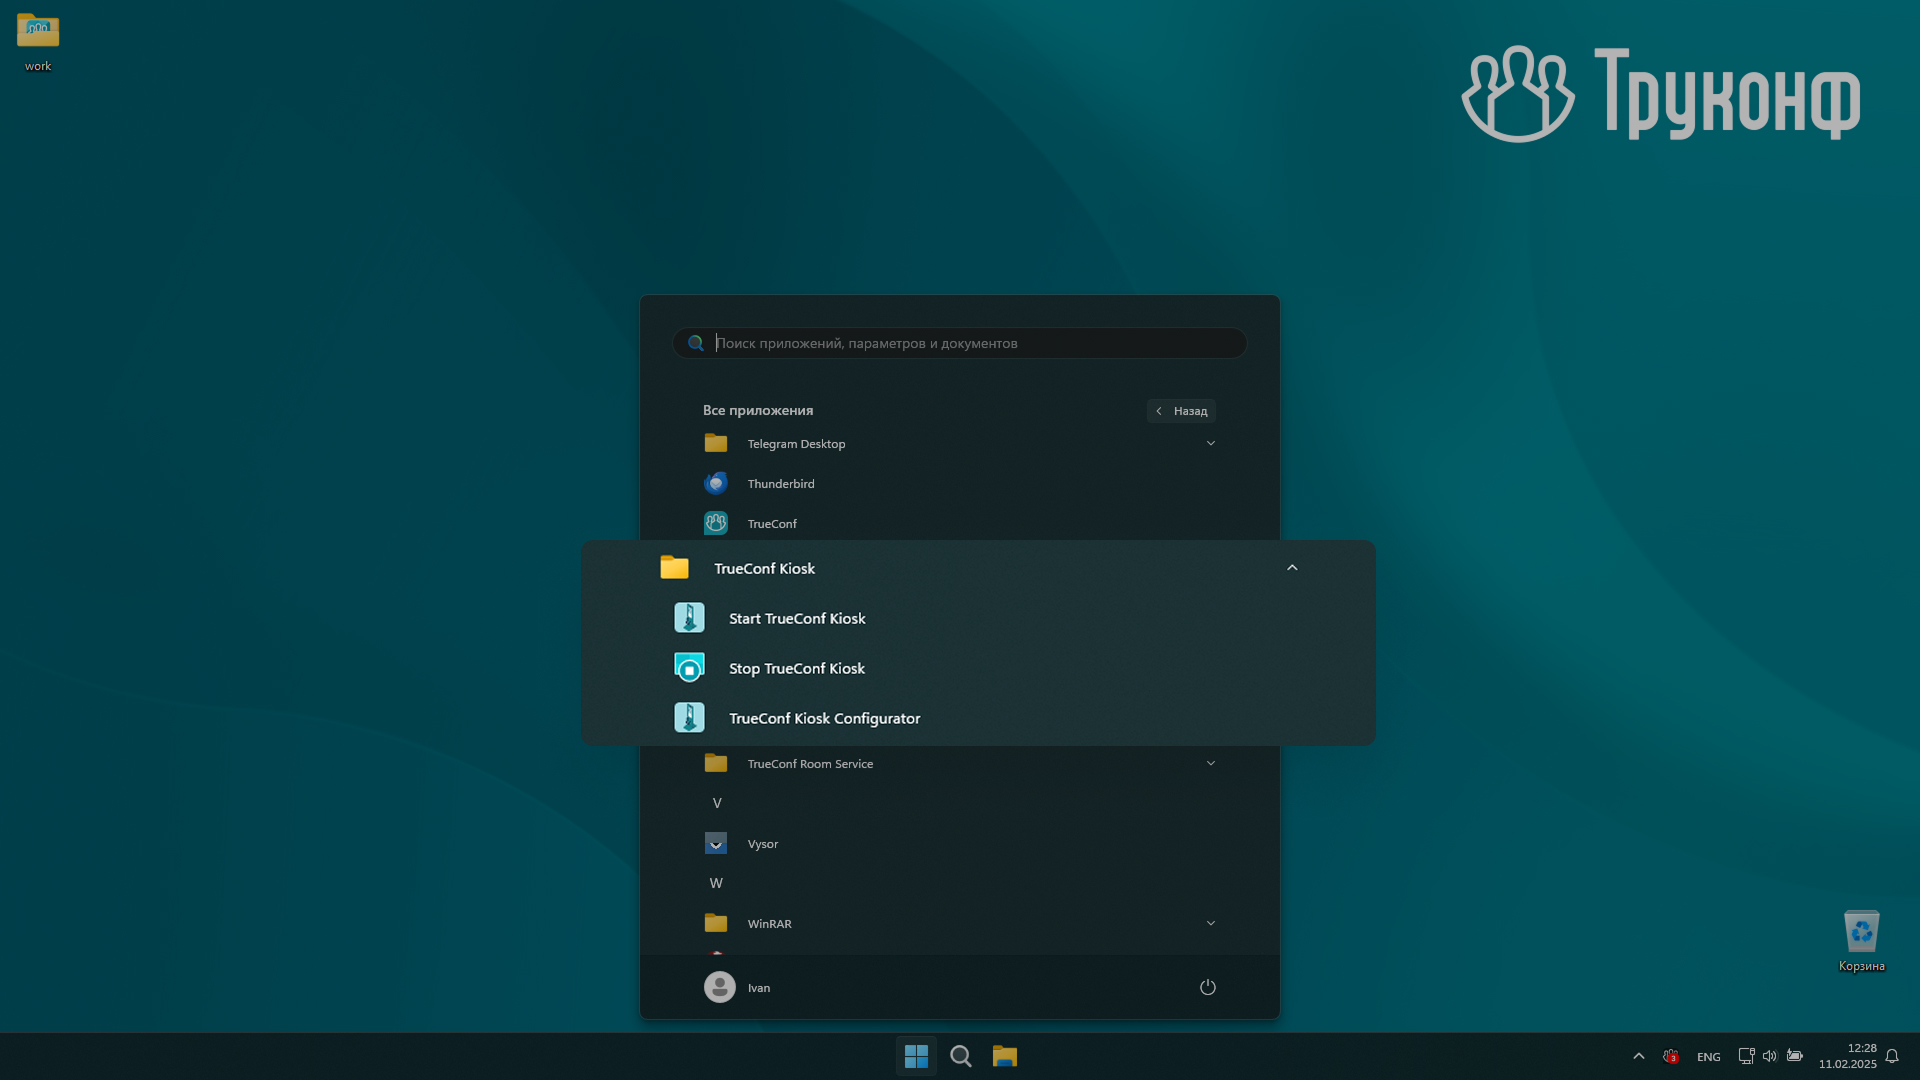Click the Telegram Desktop label
Image resolution: width=1920 pixels, height=1080 pixels.
tap(797, 444)
